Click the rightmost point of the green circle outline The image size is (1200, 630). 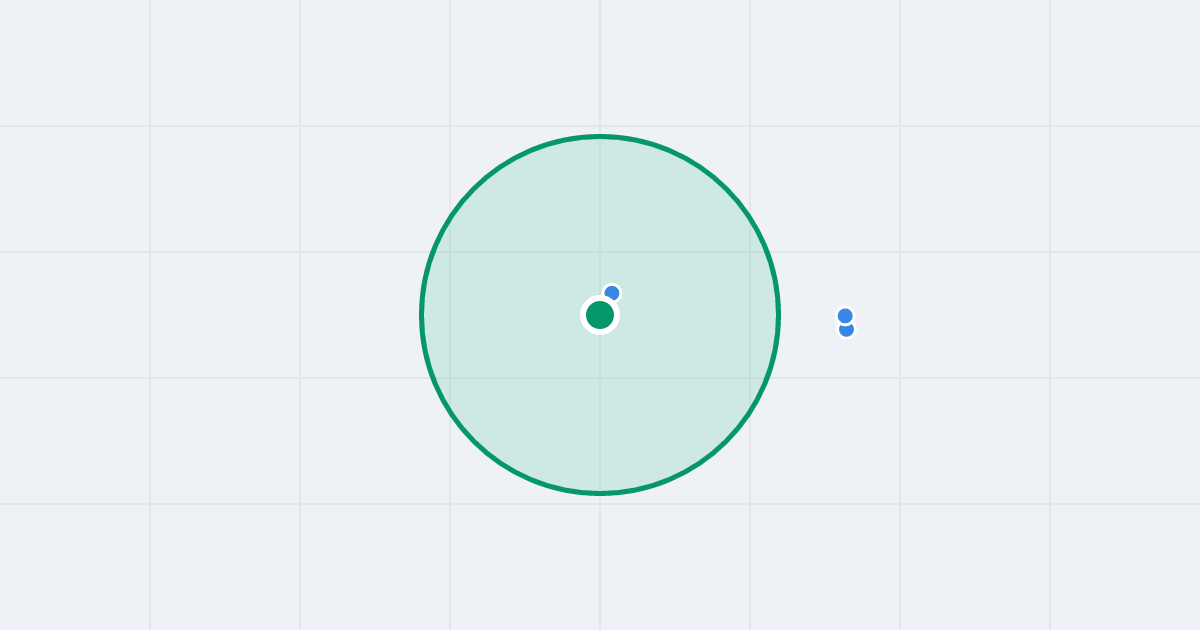[x=778, y=315]
